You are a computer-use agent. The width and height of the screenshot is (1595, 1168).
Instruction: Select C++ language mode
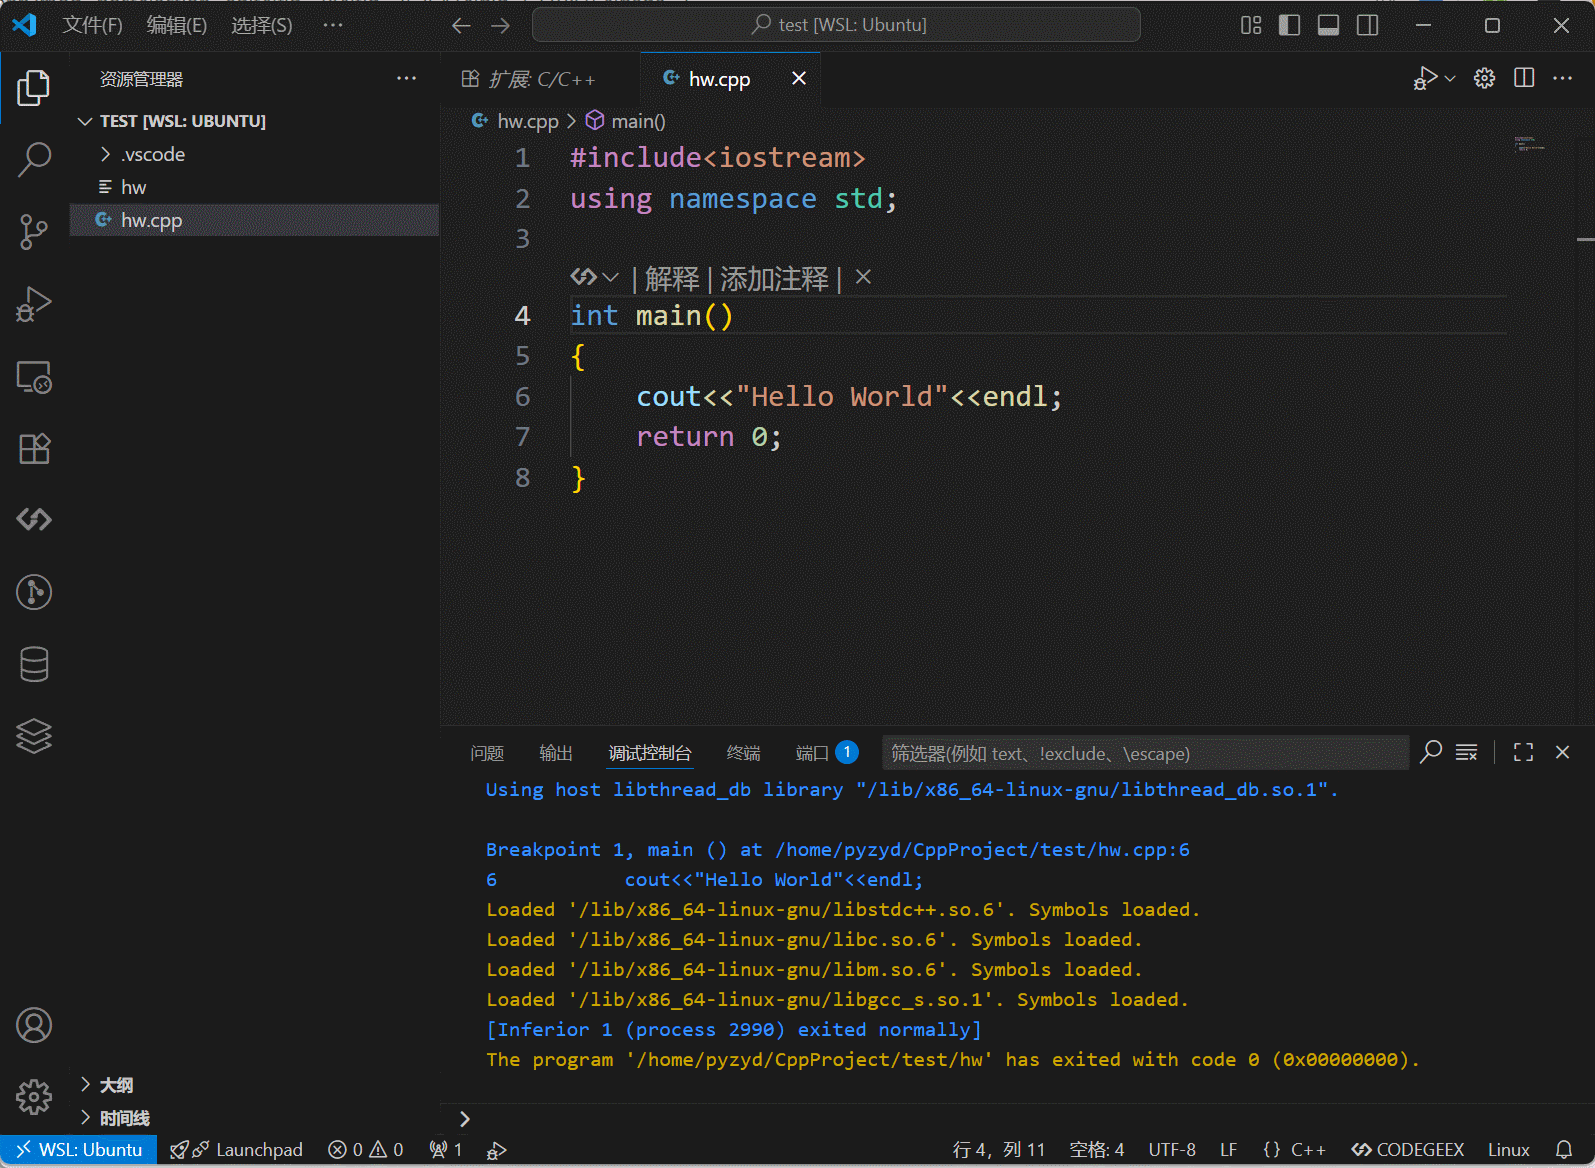pyautogui.click(x=1308, y=1150)
